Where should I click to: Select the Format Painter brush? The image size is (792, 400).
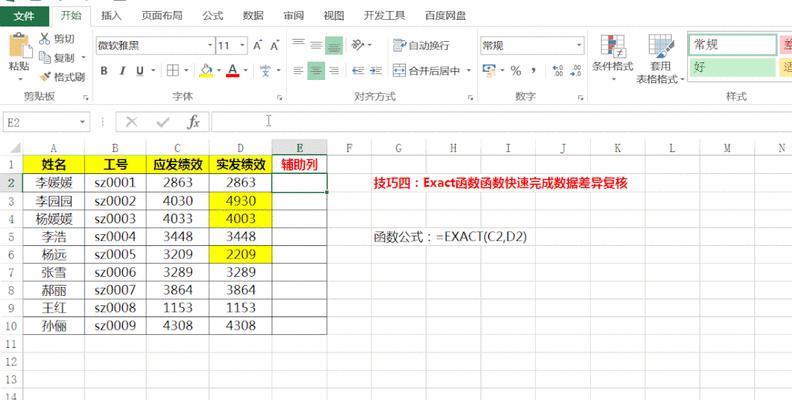click(x=45, y=77)
